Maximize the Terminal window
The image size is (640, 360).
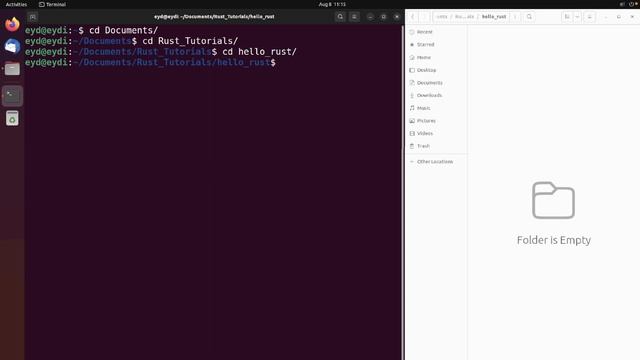(383, 17)
